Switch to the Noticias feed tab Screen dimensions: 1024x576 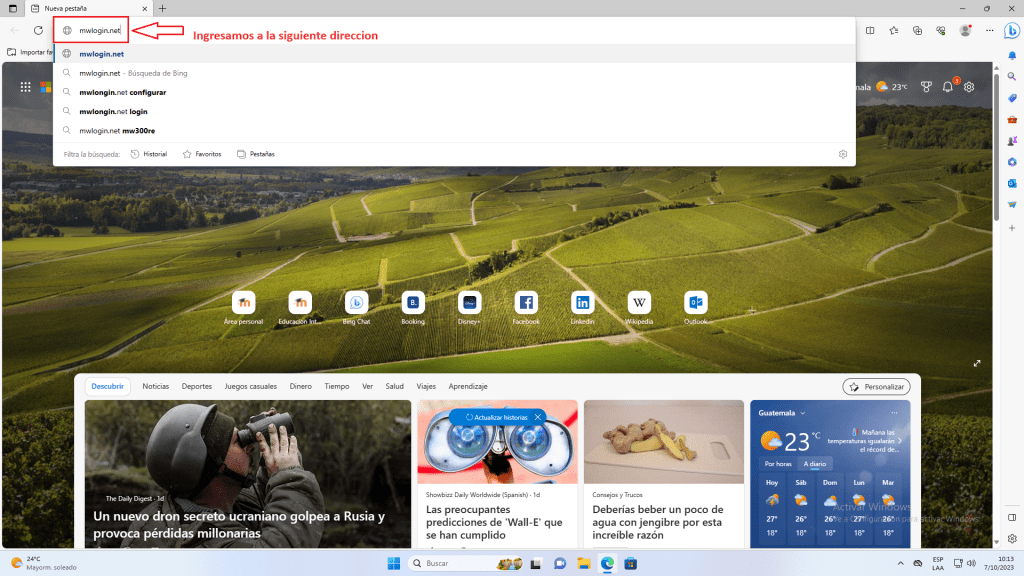coord(155,386)
